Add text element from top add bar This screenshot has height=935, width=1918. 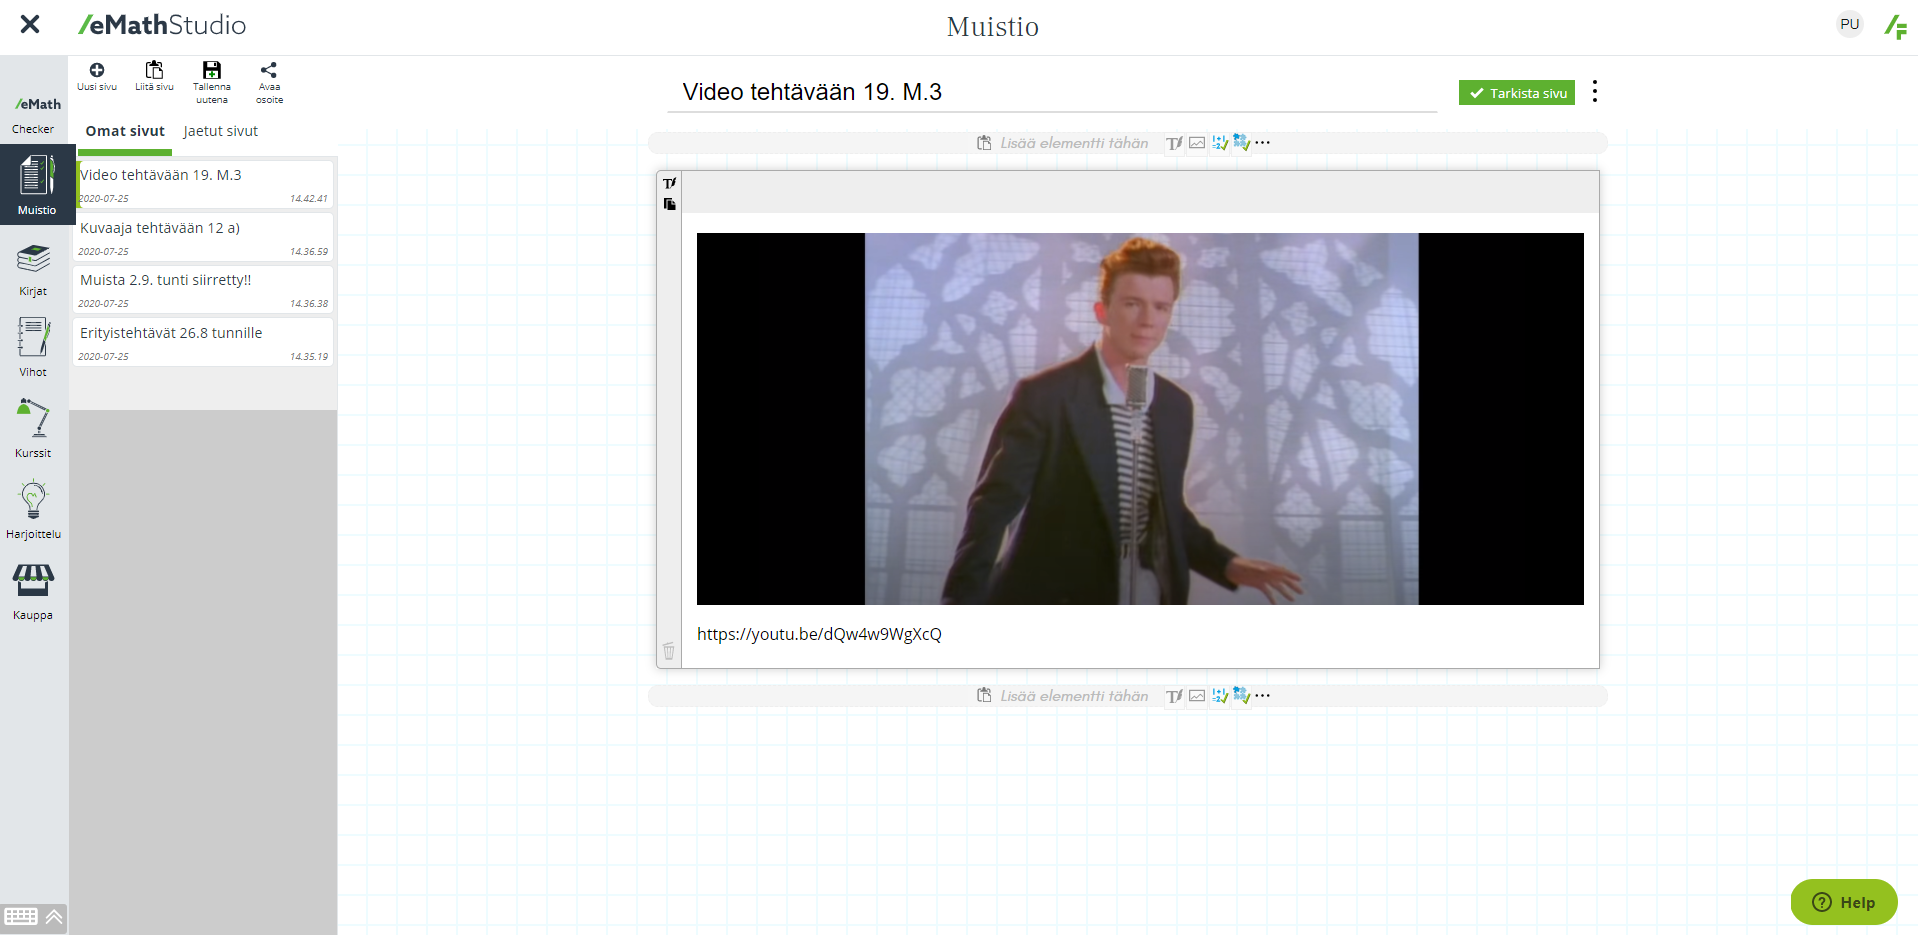pyautogui.click(x=1174, y=143)
